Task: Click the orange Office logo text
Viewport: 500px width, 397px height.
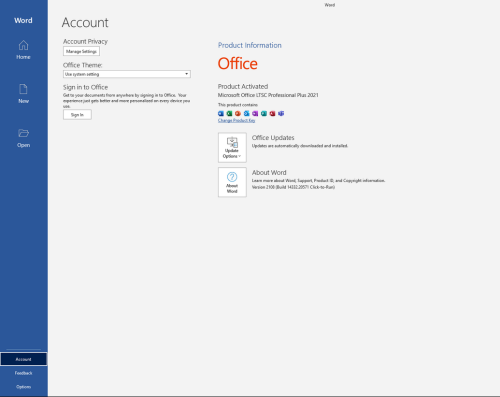Action: pyautogui.click(x=238, y=64)
